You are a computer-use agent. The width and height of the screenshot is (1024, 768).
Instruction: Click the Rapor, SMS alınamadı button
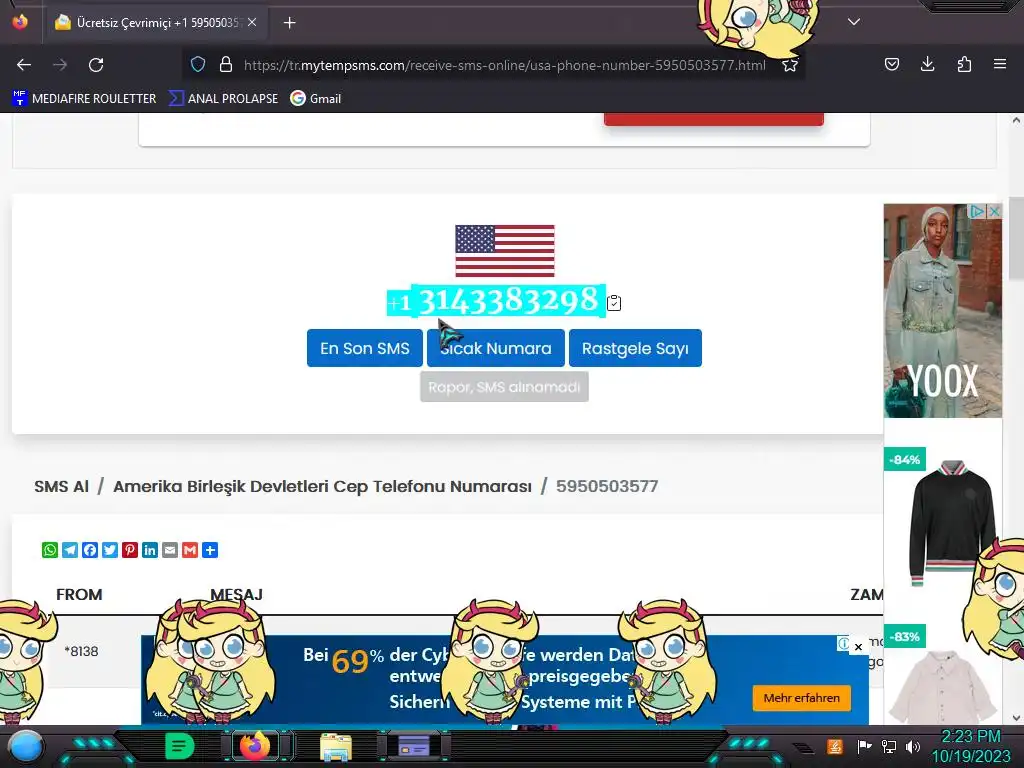[504, 387]
